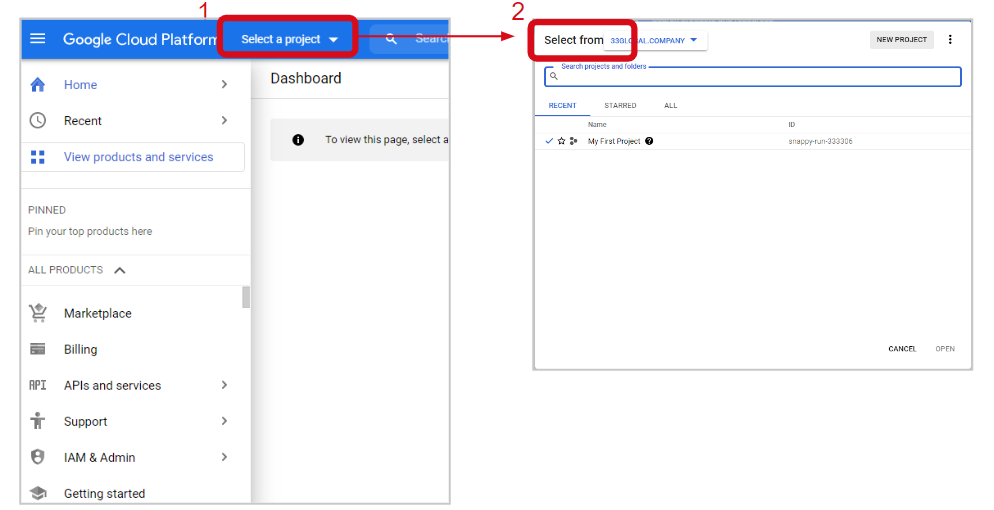
Task: Open the organization dropdown beside Select from
Action: 655,40
